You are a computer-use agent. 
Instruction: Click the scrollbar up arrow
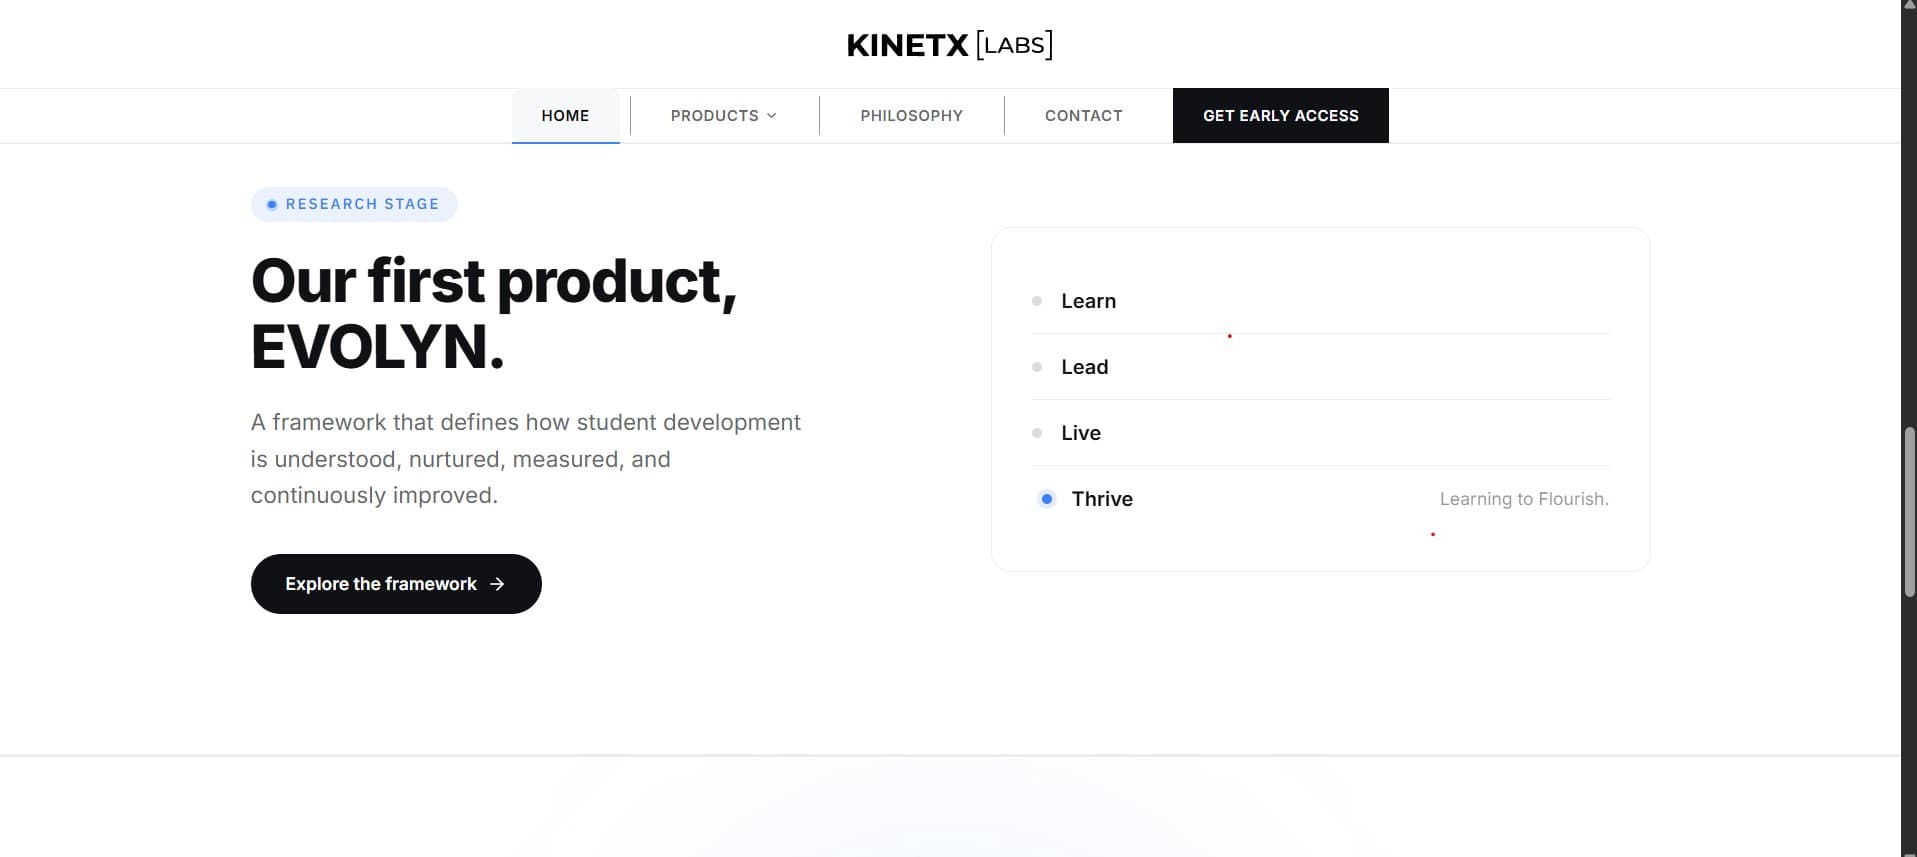(x=1909, y=5)
